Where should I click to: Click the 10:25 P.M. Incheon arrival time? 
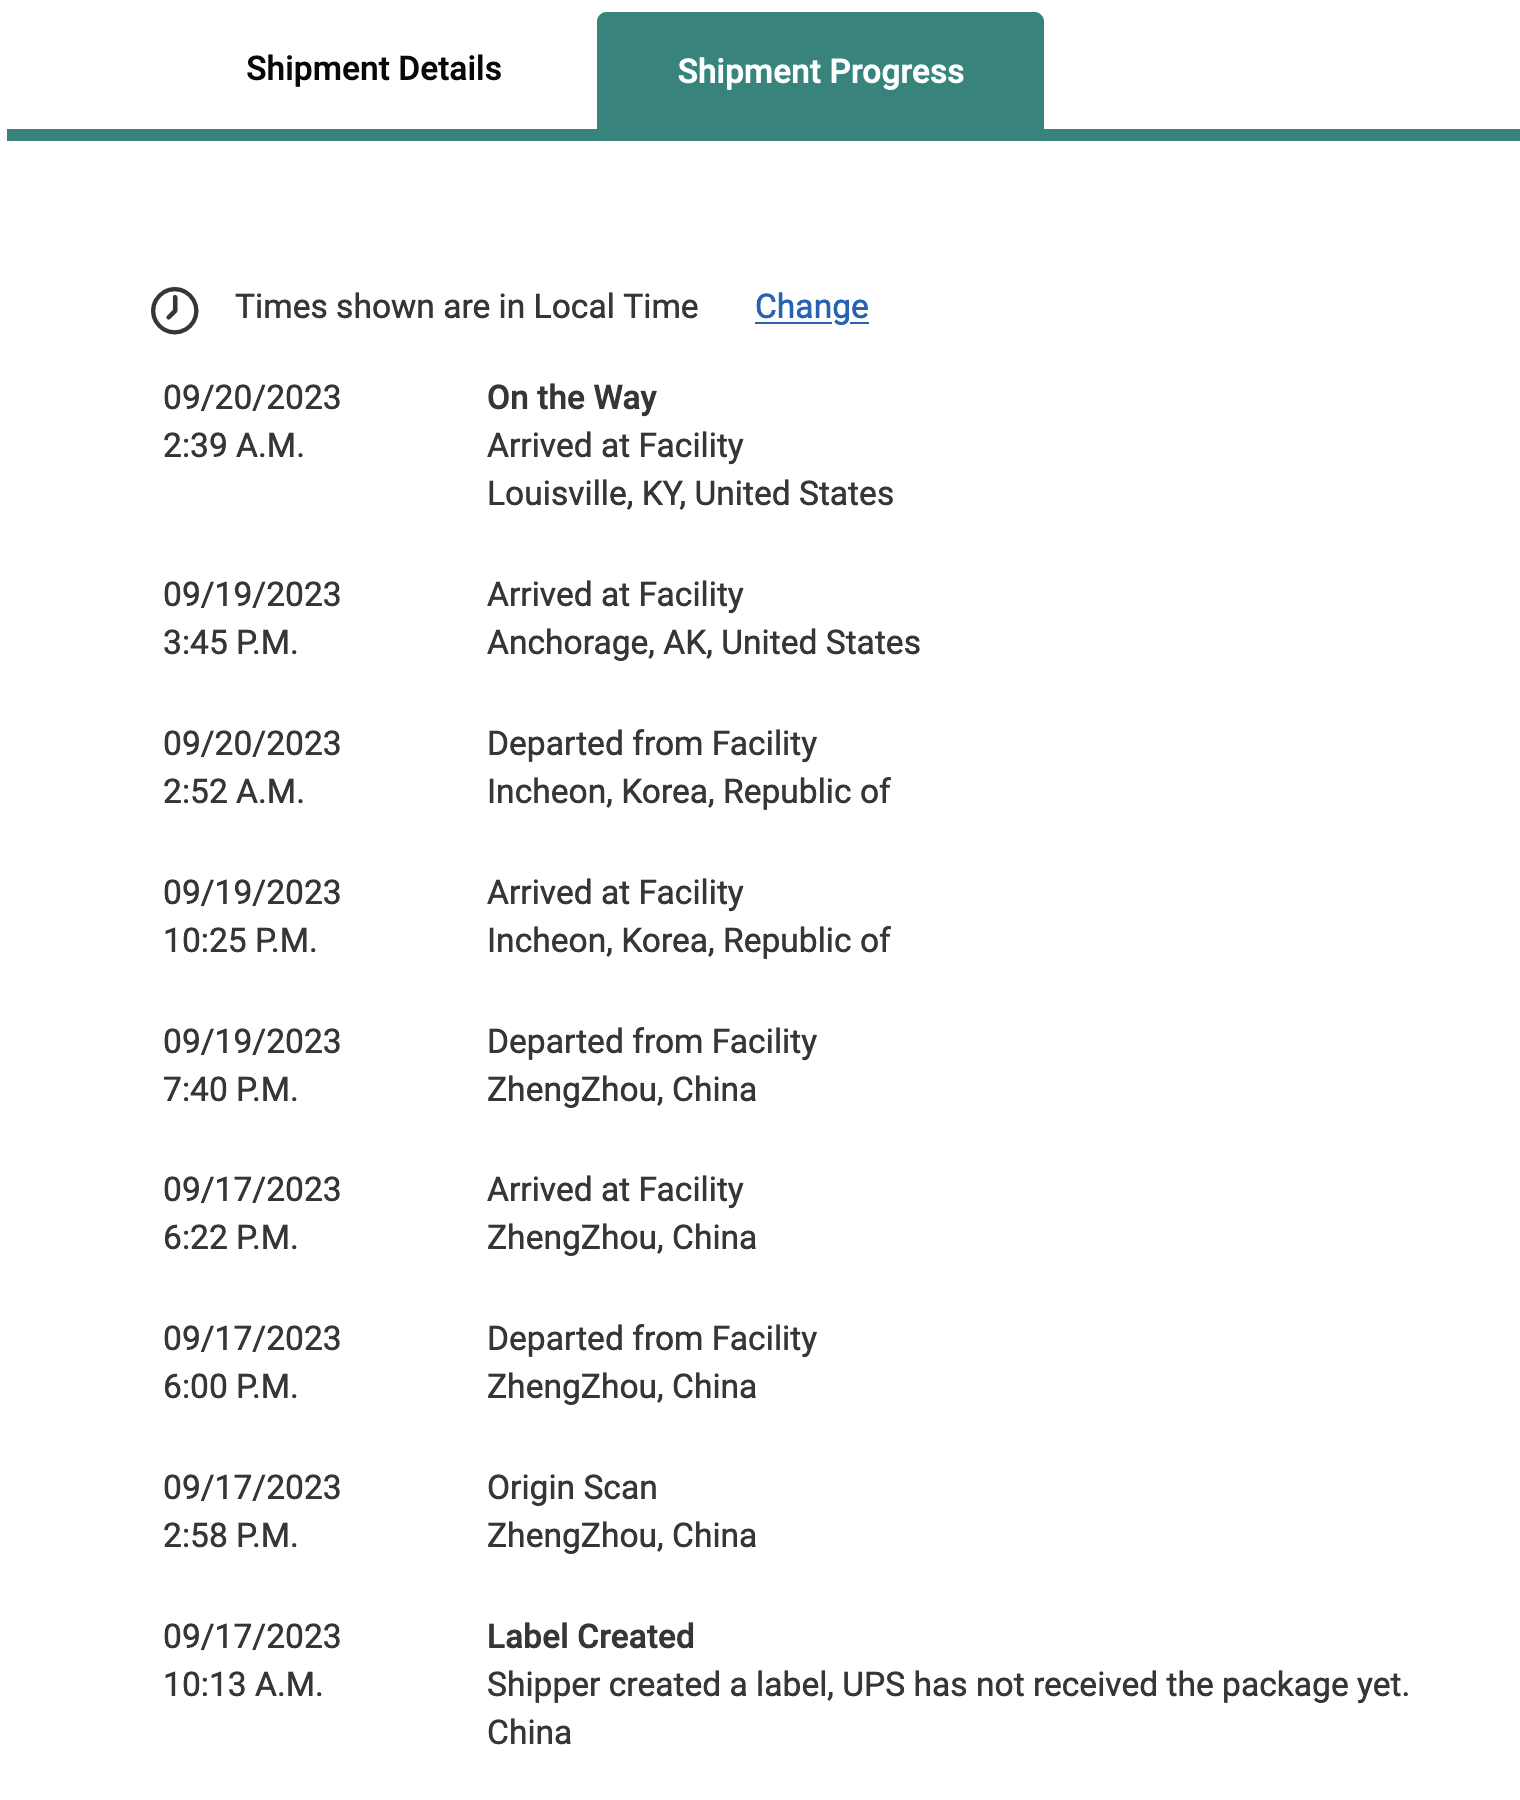(240, 941)
